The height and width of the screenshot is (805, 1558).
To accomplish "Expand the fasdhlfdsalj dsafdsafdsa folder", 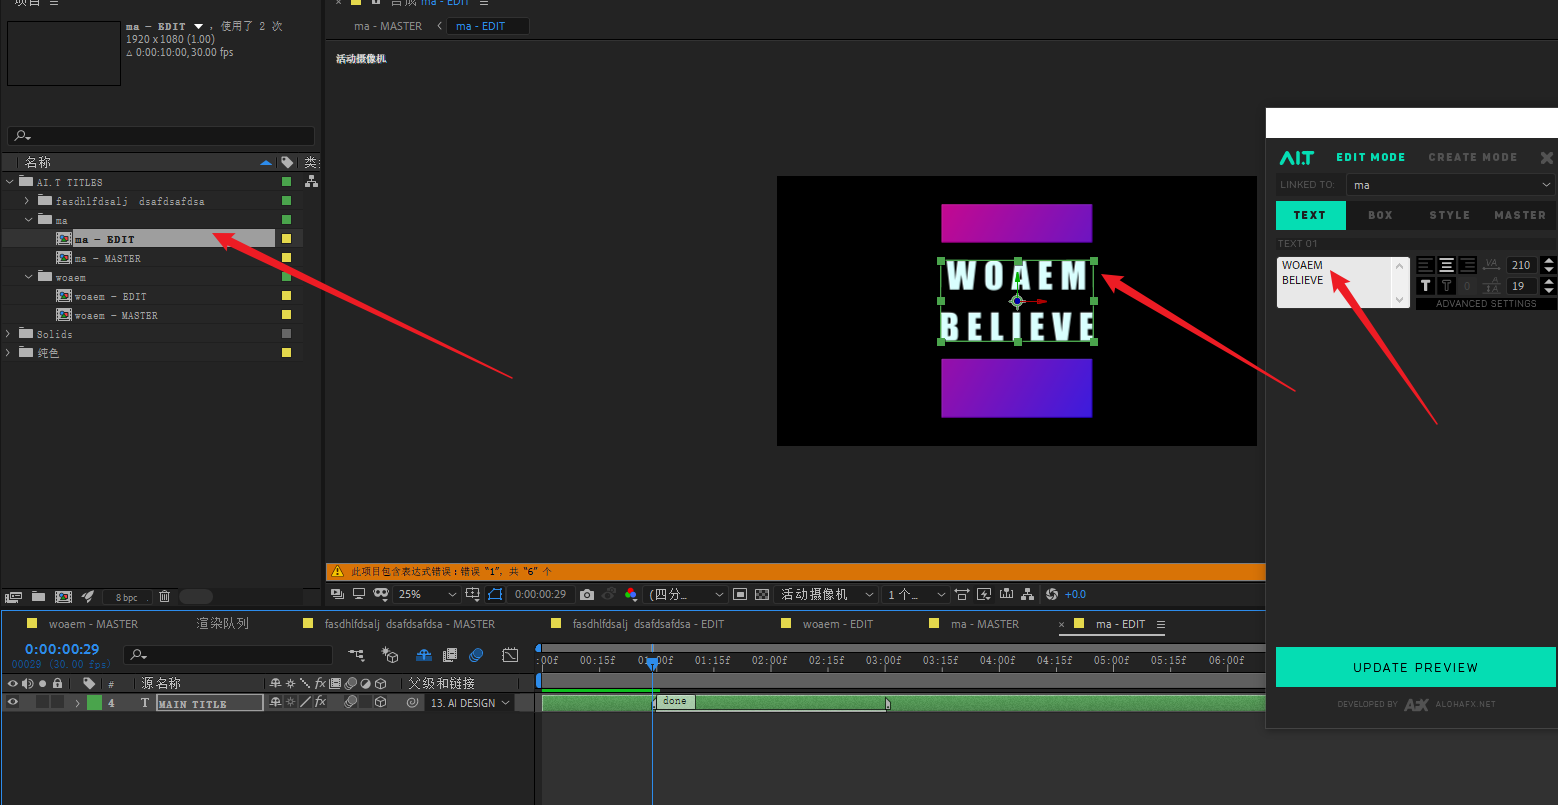I will pyautogui.click(x=28, y=201).
